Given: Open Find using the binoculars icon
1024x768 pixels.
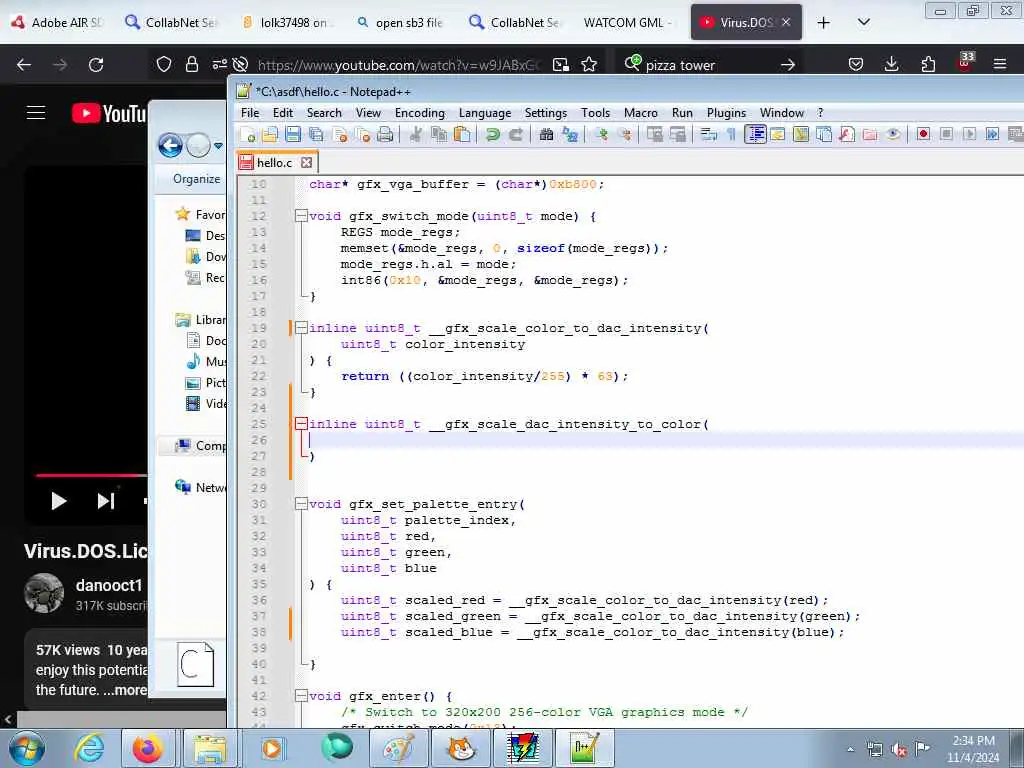Looking at the screenshot, I should pyautogui.click(x=547, y=135).
